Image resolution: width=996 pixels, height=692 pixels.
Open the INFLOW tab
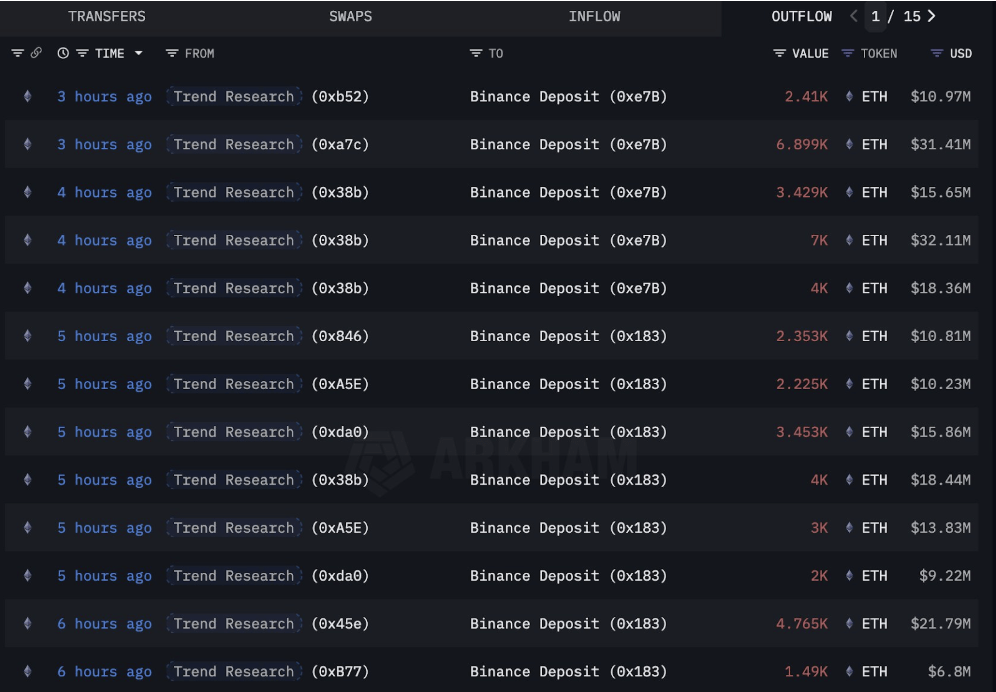click(x=594, y=17)
